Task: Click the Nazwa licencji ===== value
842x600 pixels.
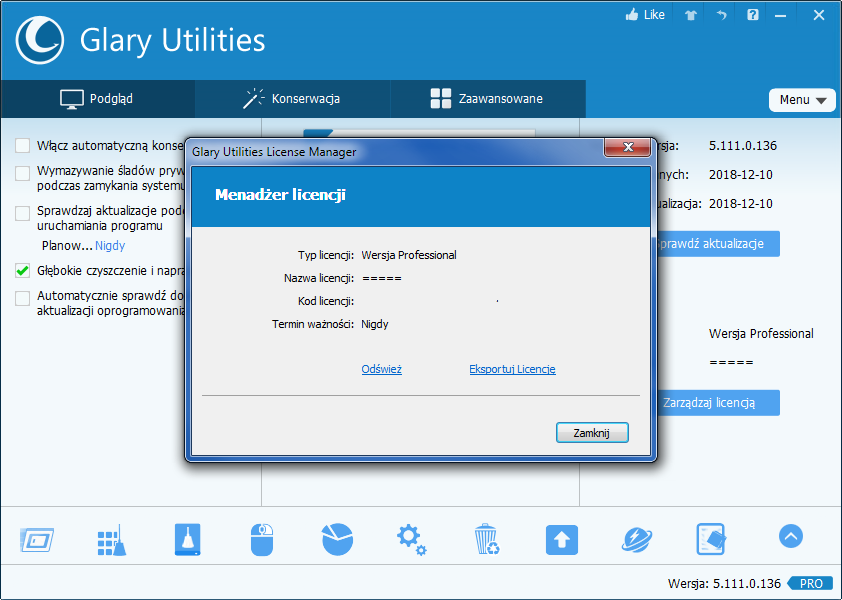Action: coord(382,278)
